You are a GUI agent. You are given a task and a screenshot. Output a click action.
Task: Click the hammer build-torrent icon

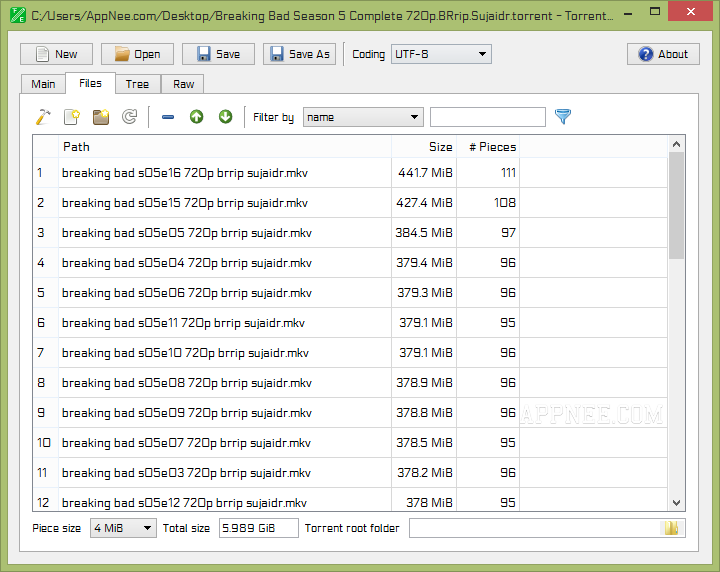click(x=43, y=117)
